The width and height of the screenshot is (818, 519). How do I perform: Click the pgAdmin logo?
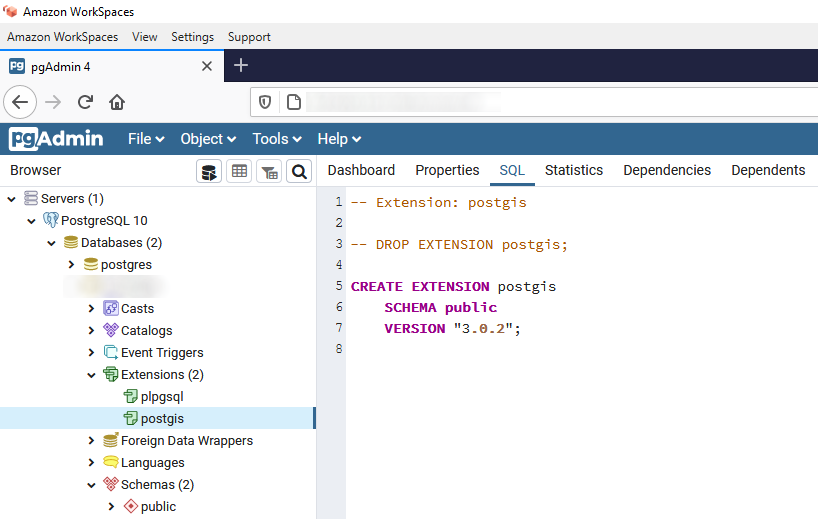tap(56, 139)
